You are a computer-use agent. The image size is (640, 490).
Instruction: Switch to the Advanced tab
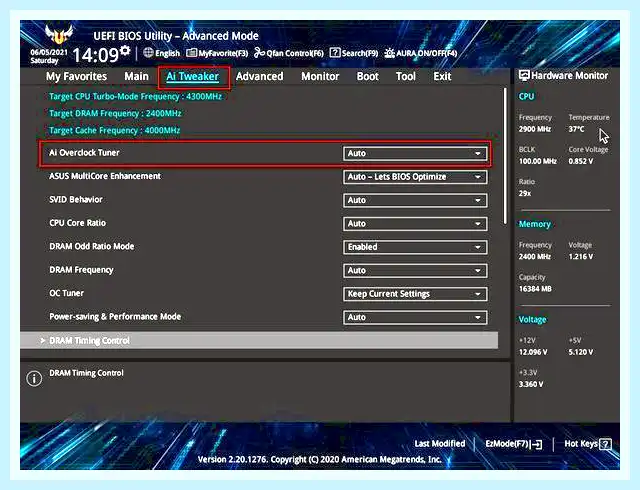pyautogui.click(x=260, y=76)
